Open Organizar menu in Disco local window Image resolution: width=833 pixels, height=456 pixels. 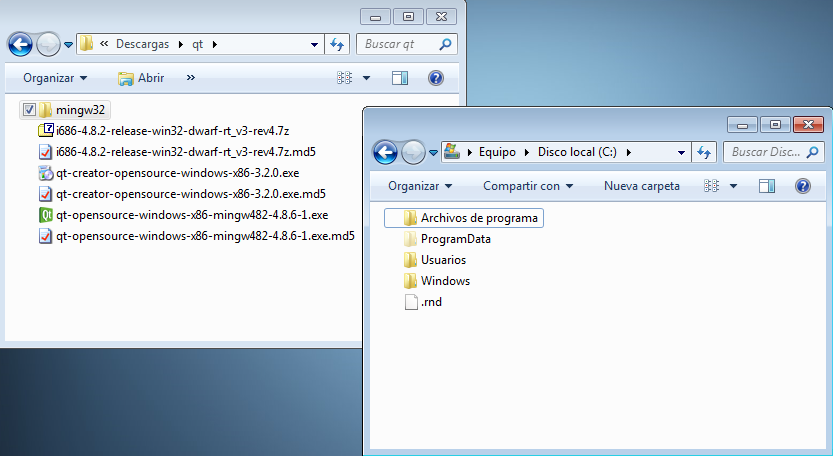pos(420,186)
